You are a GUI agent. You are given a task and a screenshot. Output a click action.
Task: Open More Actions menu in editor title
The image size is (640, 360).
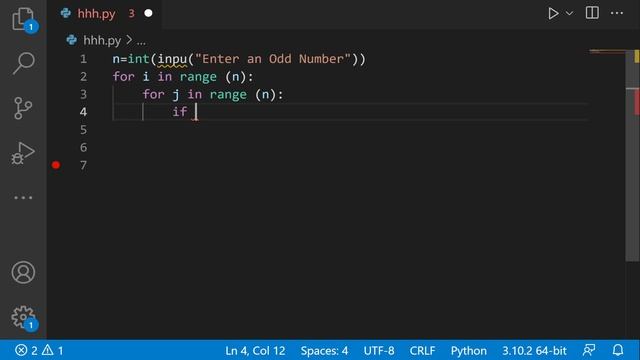point(617,13)
